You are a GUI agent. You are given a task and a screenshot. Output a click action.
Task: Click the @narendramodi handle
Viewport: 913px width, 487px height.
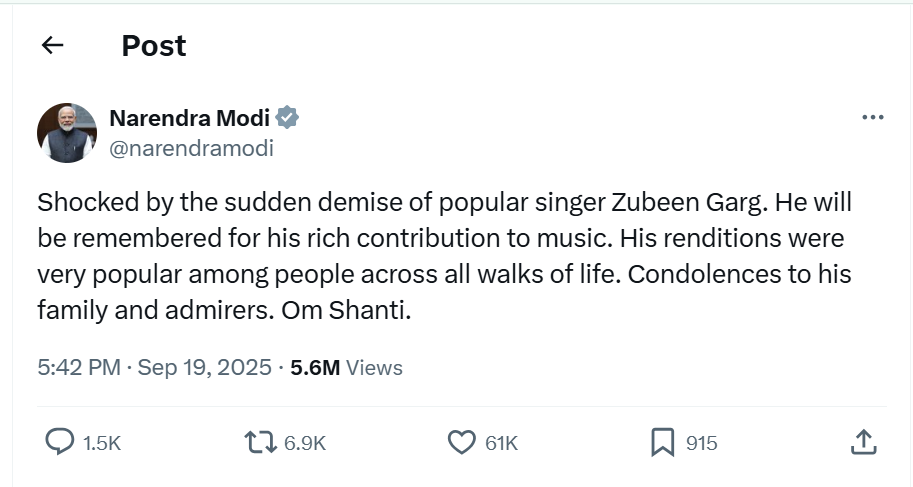click(191, 149)
